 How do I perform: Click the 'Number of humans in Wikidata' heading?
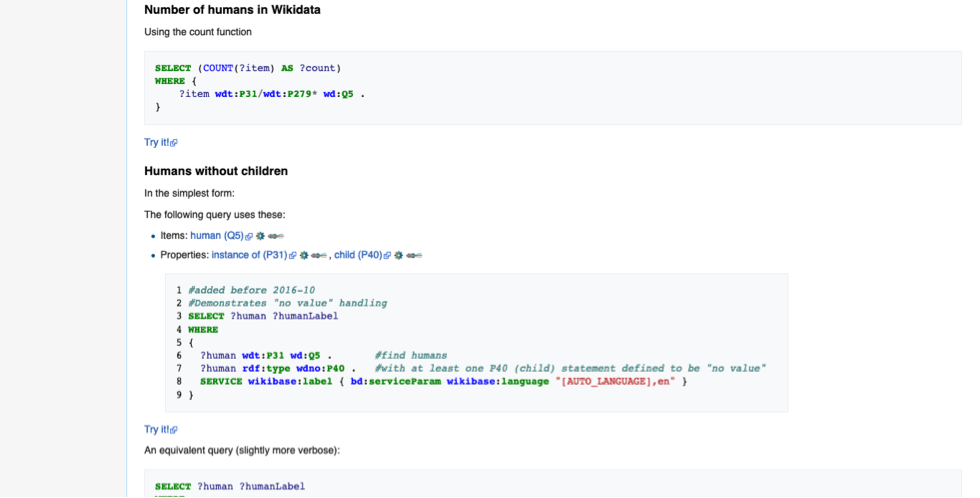click(x=232, y=10)
